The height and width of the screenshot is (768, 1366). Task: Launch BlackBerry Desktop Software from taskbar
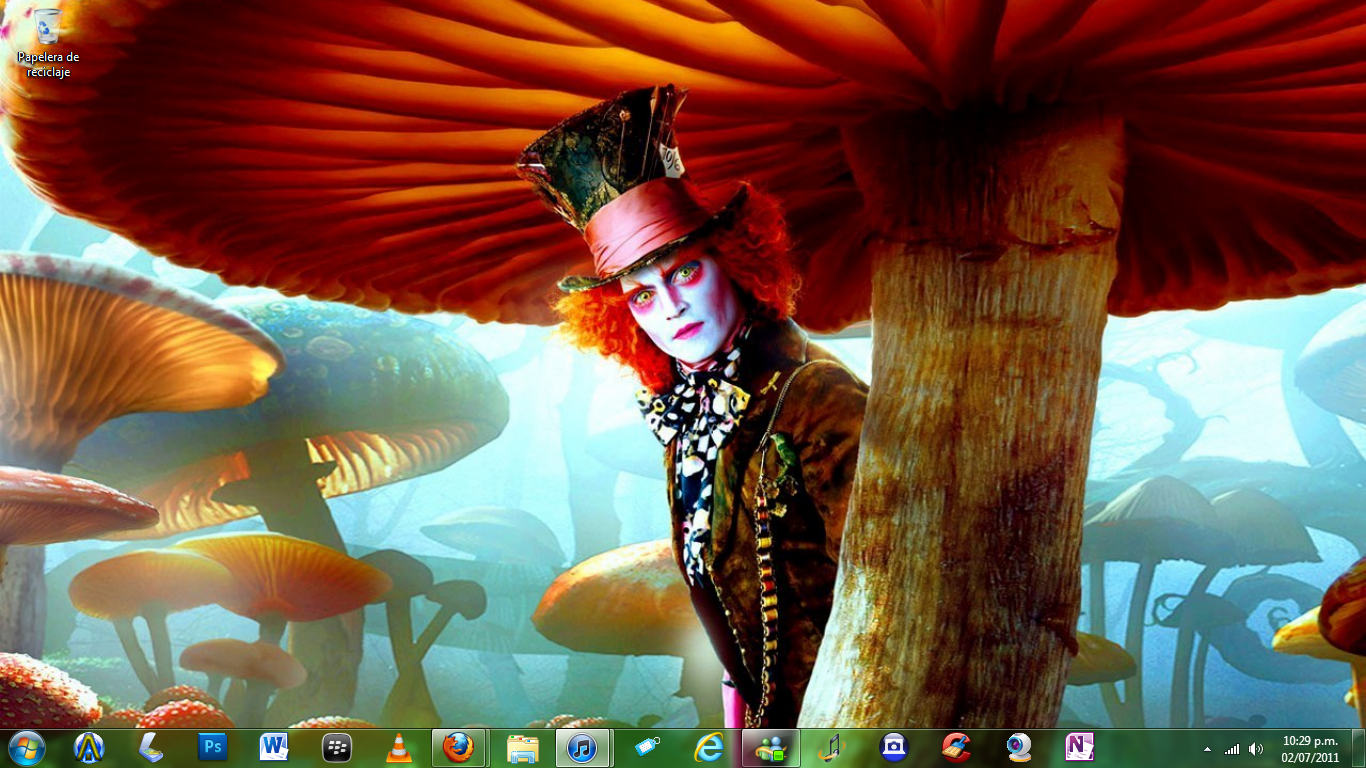pyautogui.click(x=336, y=747)
